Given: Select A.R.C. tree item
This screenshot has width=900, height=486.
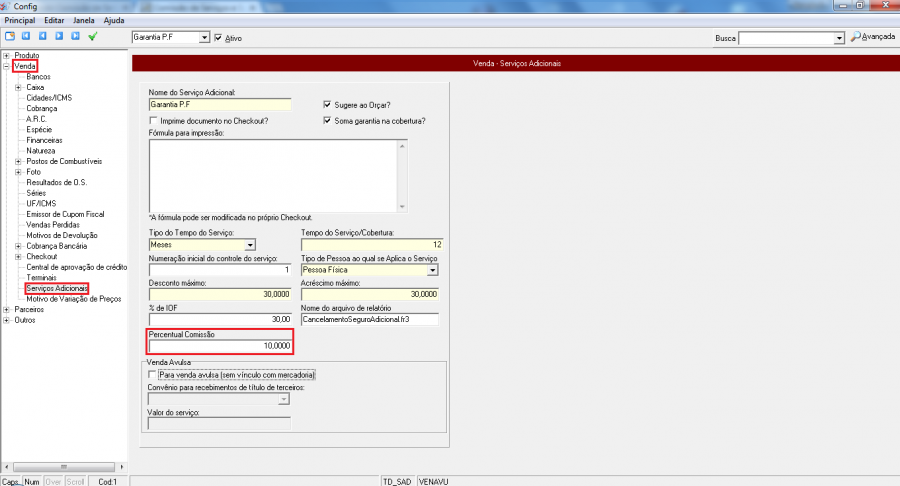Looking at the screenshot, I should [x=36, y=119].
